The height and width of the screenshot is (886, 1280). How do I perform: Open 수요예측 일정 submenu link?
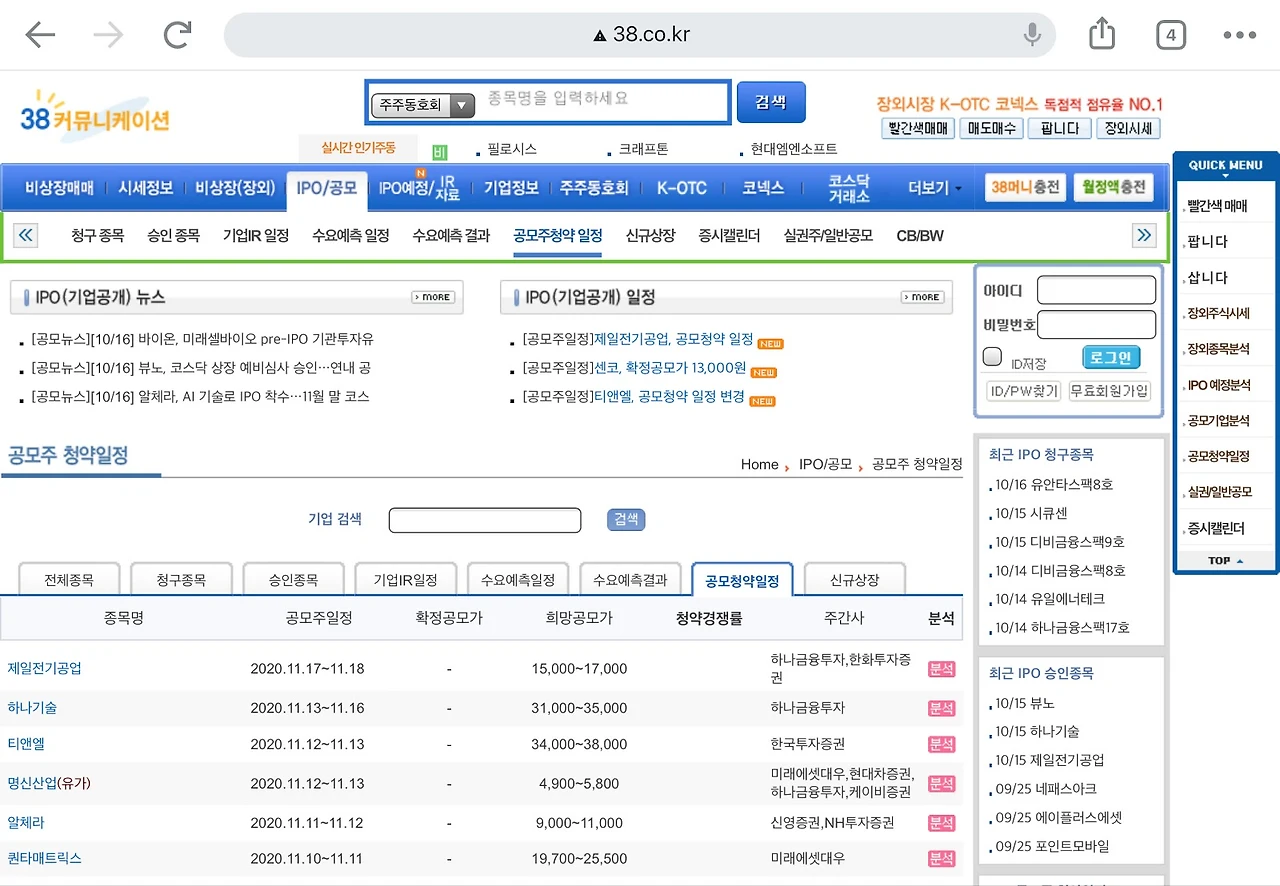pos(351,236)
